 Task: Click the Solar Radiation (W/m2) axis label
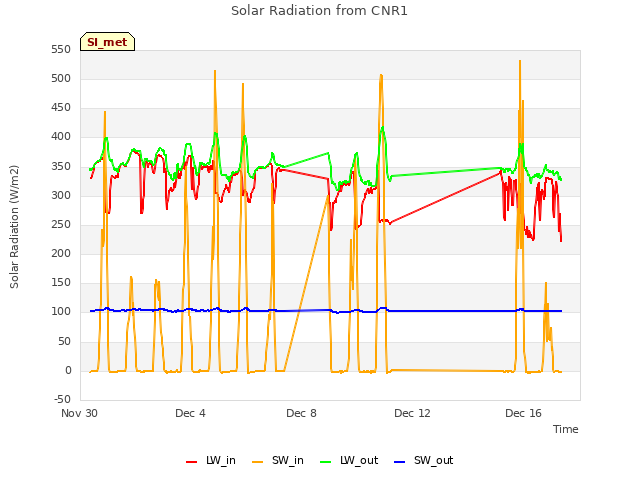(14, 227)
